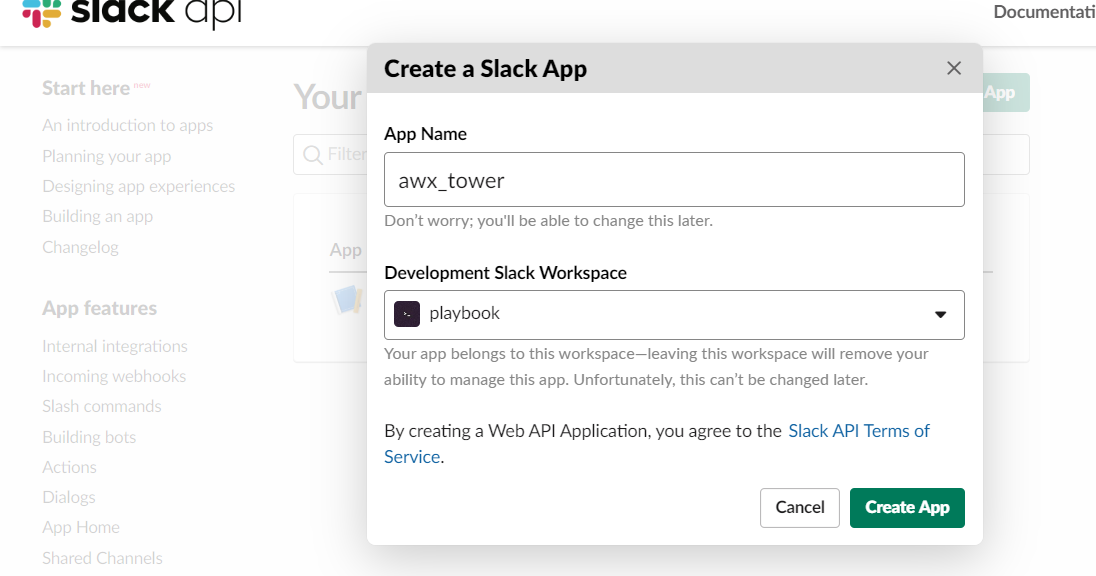The width and height of the screenshot is (1096, 576).
Task: Click the App features heading
Action: [x=99, y=308]
